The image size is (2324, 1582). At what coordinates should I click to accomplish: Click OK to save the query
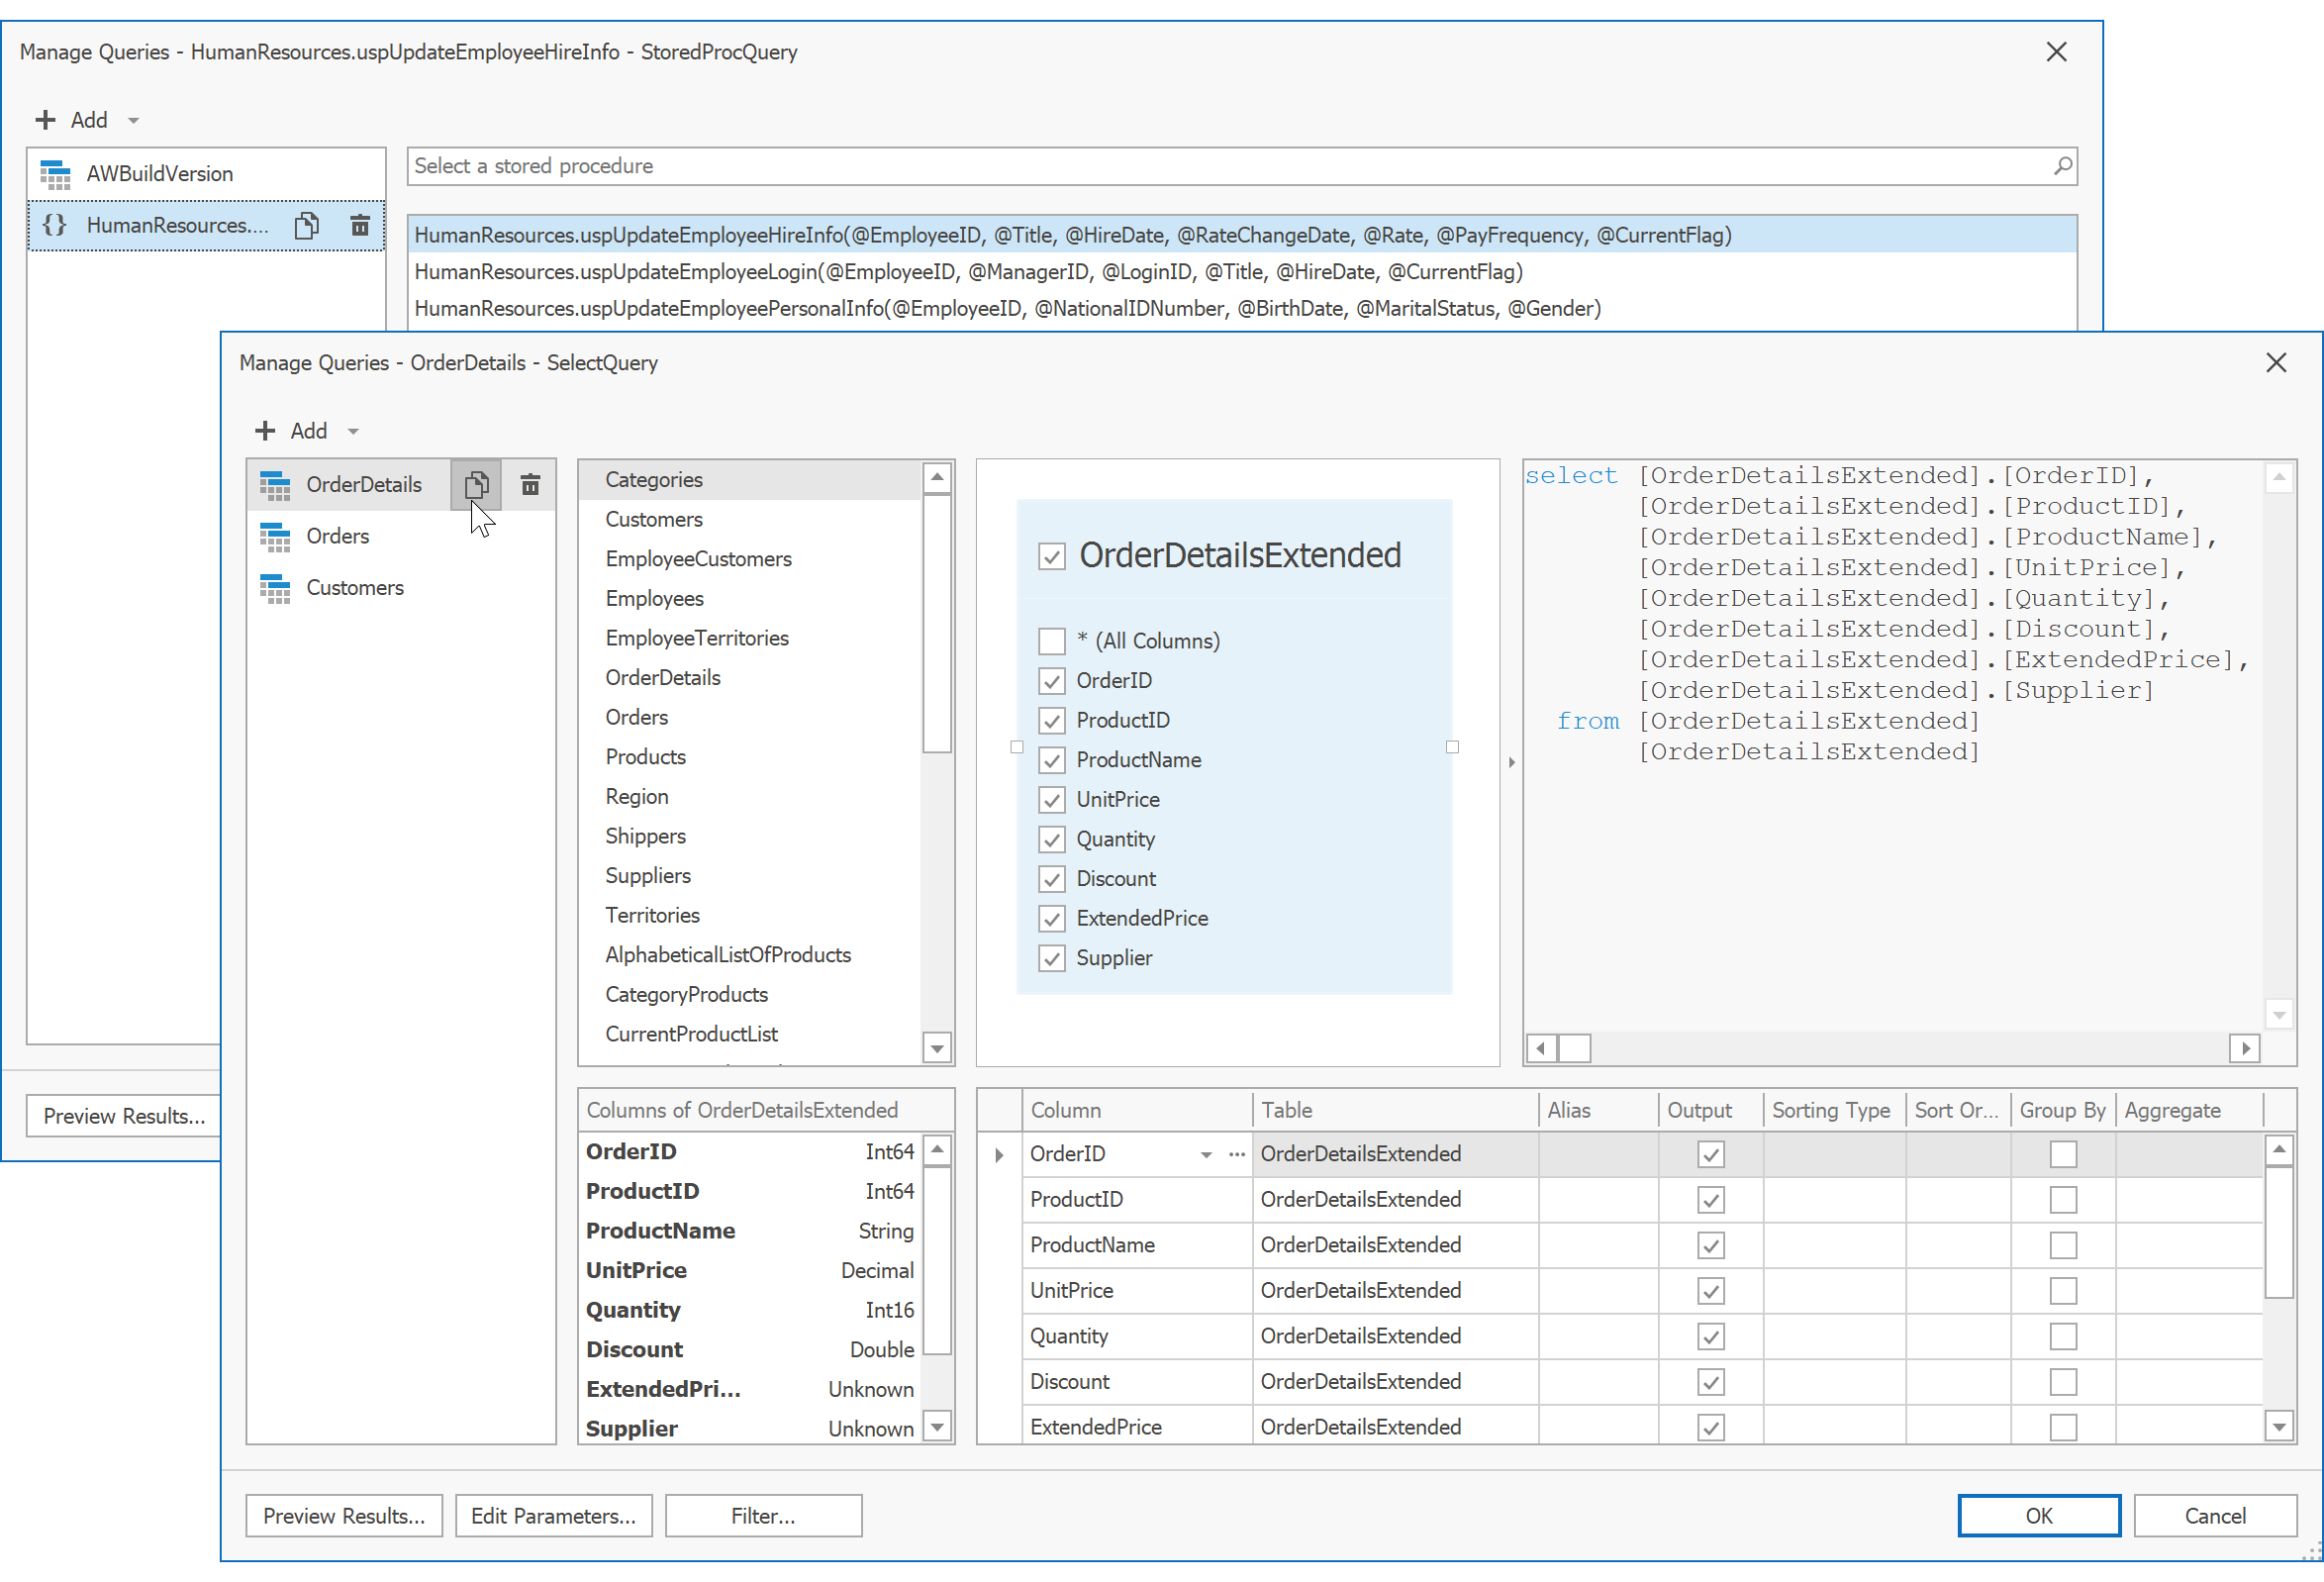coord(2038,1515)
